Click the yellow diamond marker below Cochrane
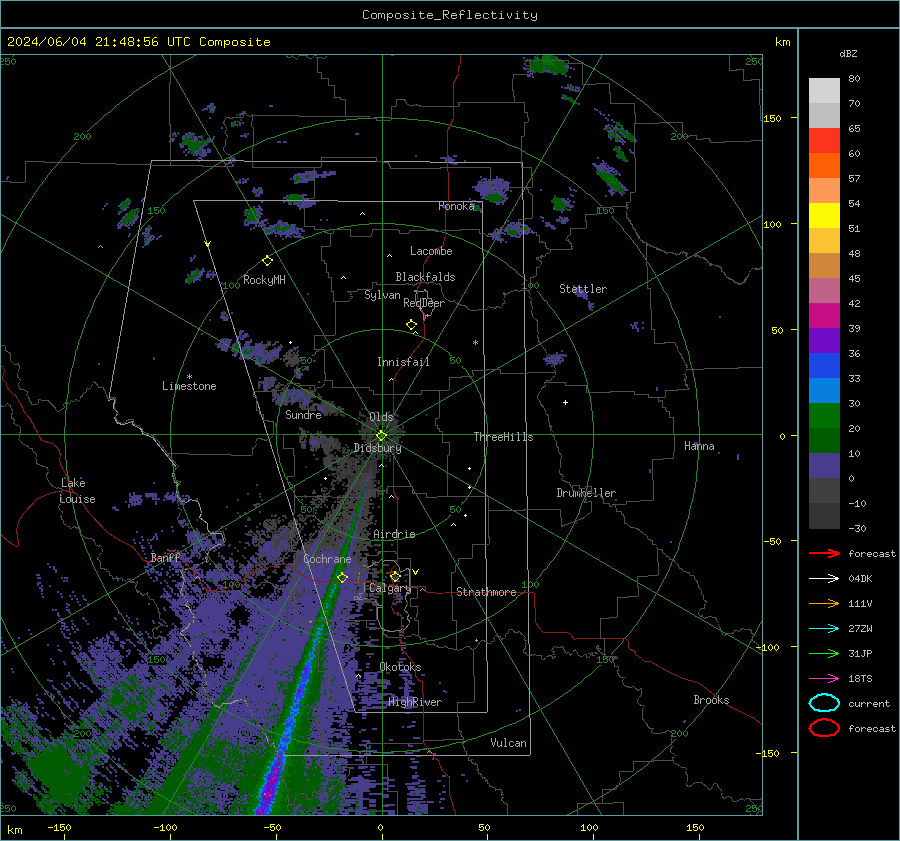 click(x=342, y=577)
